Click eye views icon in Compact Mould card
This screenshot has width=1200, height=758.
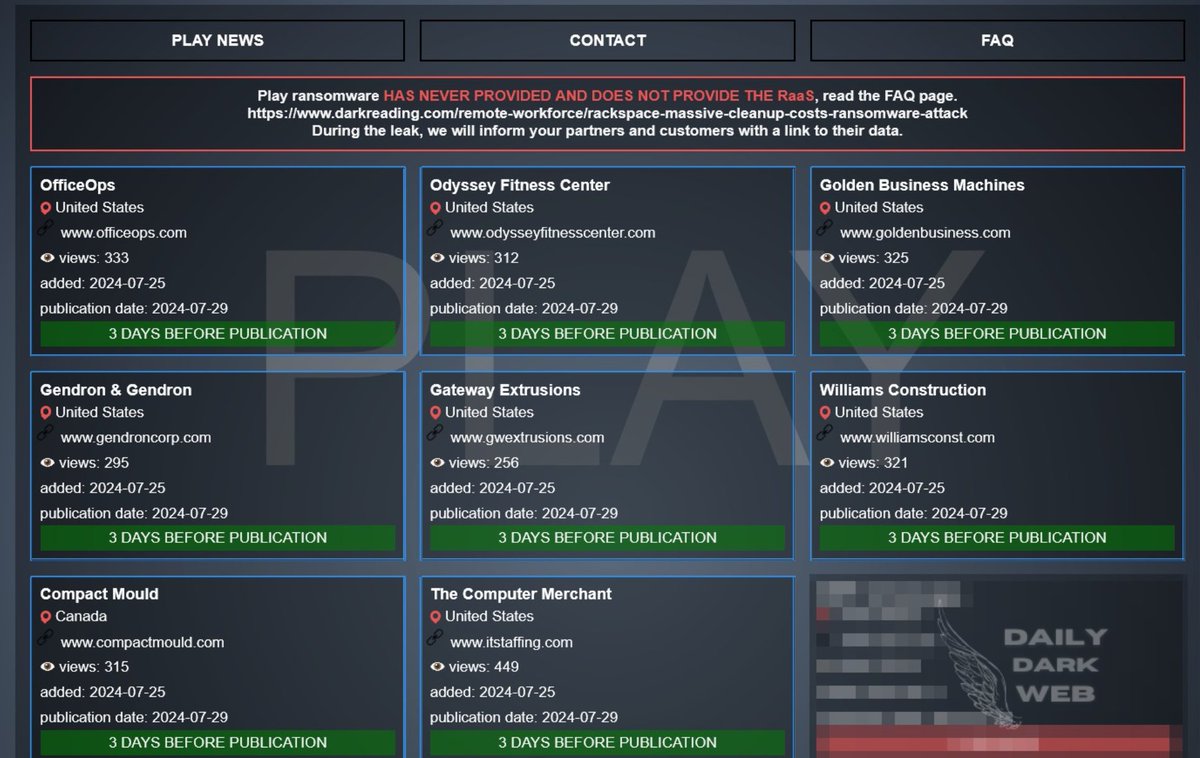pos(47,667)
